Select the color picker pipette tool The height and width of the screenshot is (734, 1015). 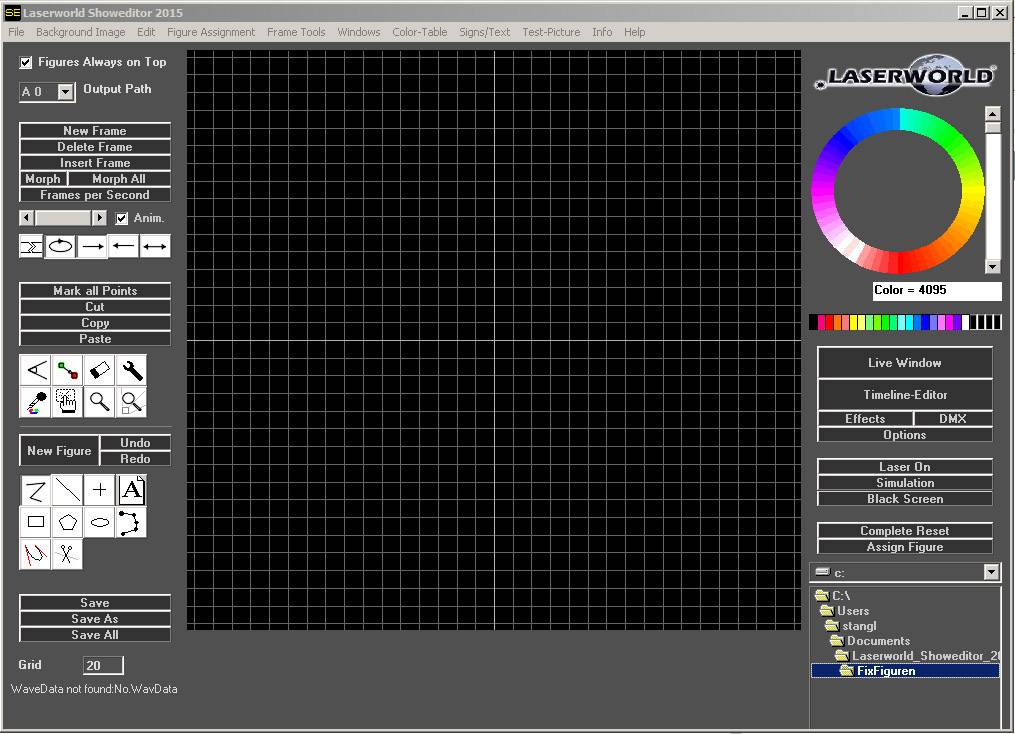pyautogui.click(x=33, y=401)
